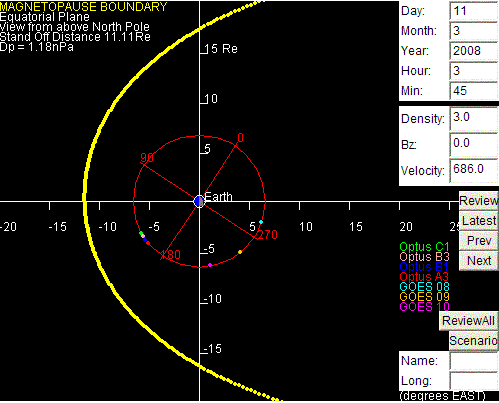
Task: Click the Optus A3 legend entry
Action: pyautogui.click(x=424, y=277)
